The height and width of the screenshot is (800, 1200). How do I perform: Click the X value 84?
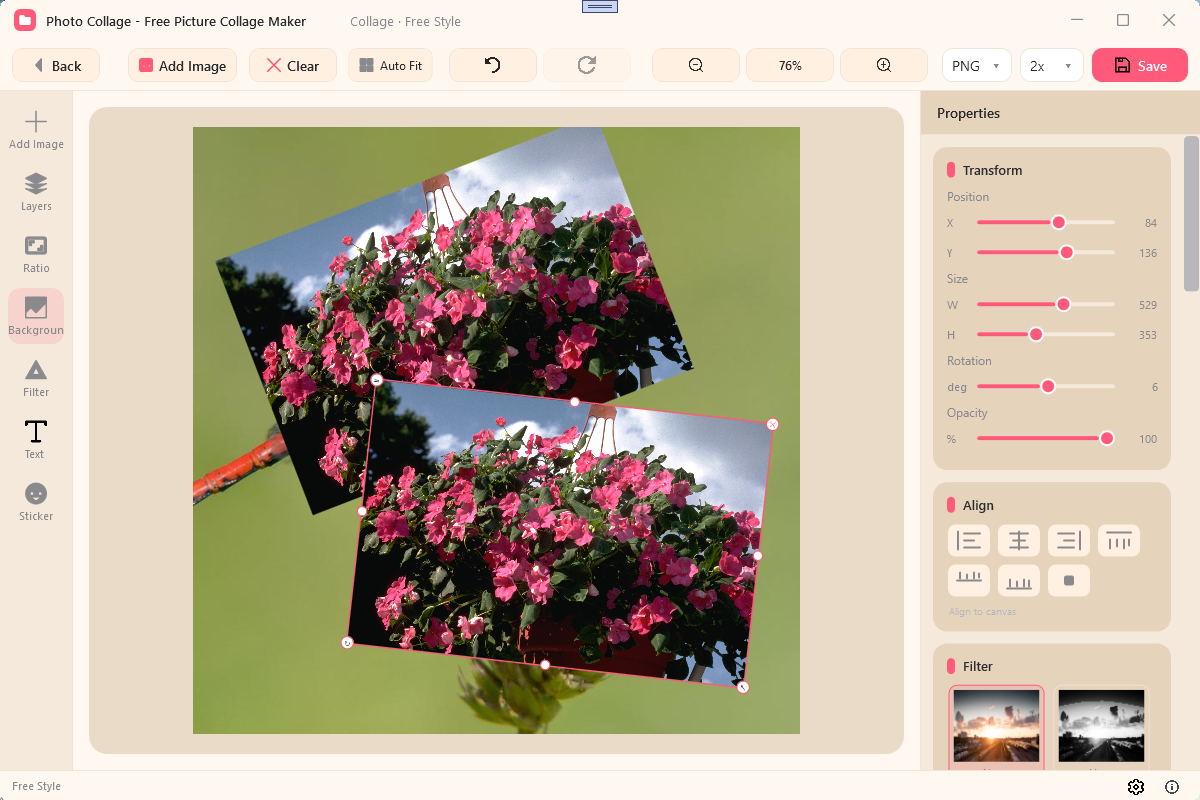pyautogui.click(x=1151, y=223)
